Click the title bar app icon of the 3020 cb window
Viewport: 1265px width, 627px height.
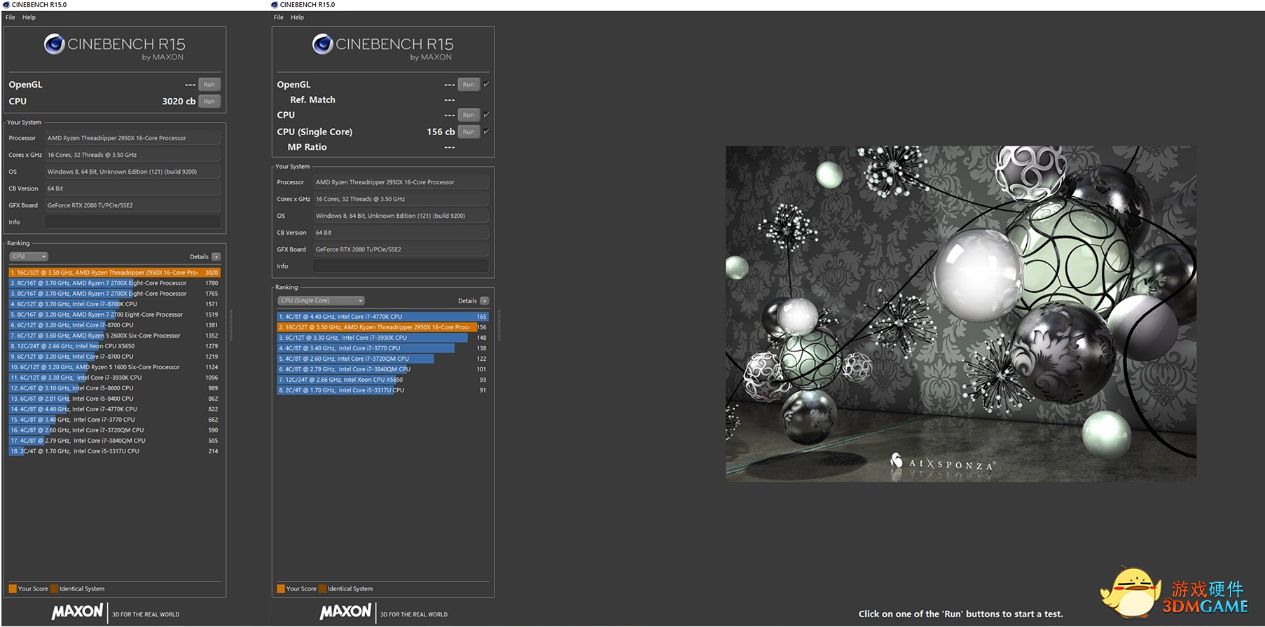click(x=6, y=5)
